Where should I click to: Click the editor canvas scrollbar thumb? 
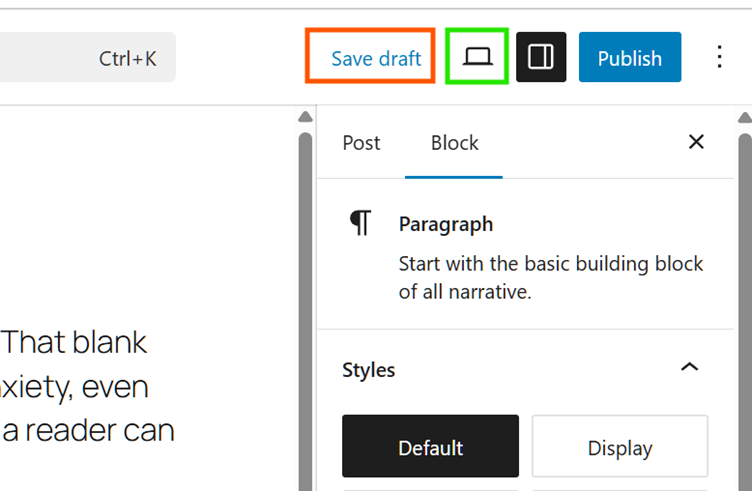[305, 300]
